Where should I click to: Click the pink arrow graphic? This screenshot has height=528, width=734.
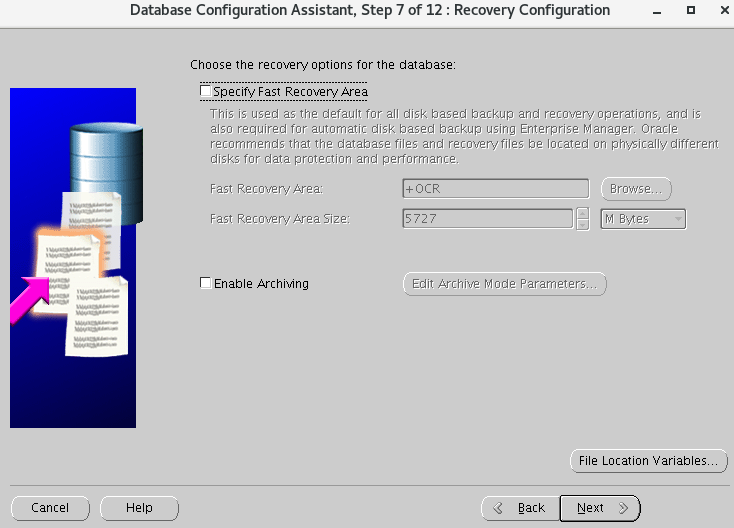[30, 300]
